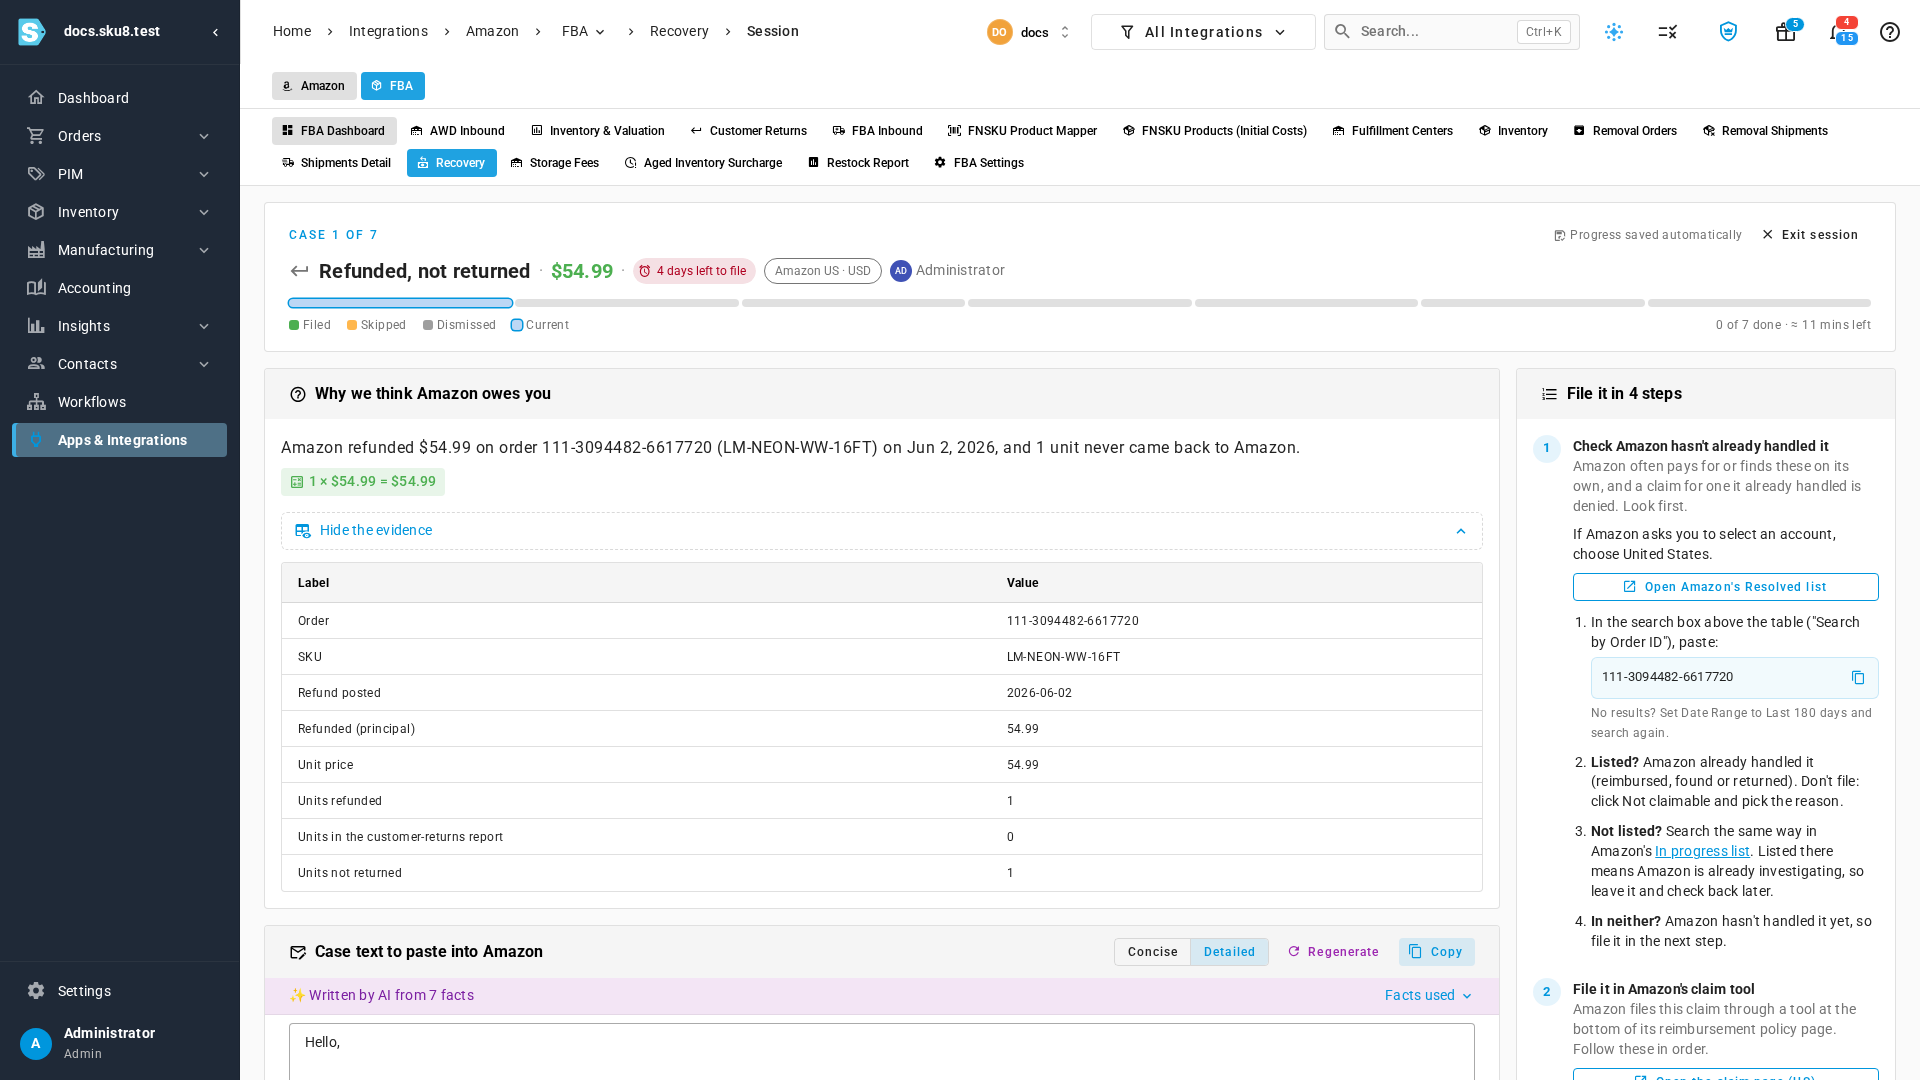Open the Removal Orders tab
1920x1080 pixels.
(x=1625, y=131)
